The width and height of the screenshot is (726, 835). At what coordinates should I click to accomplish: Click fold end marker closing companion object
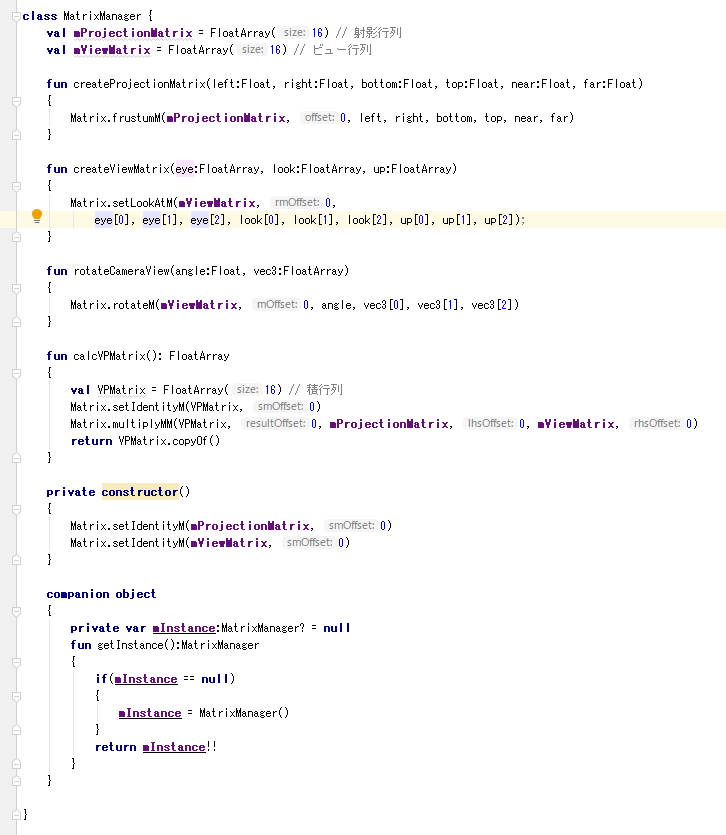pos(17,781)
